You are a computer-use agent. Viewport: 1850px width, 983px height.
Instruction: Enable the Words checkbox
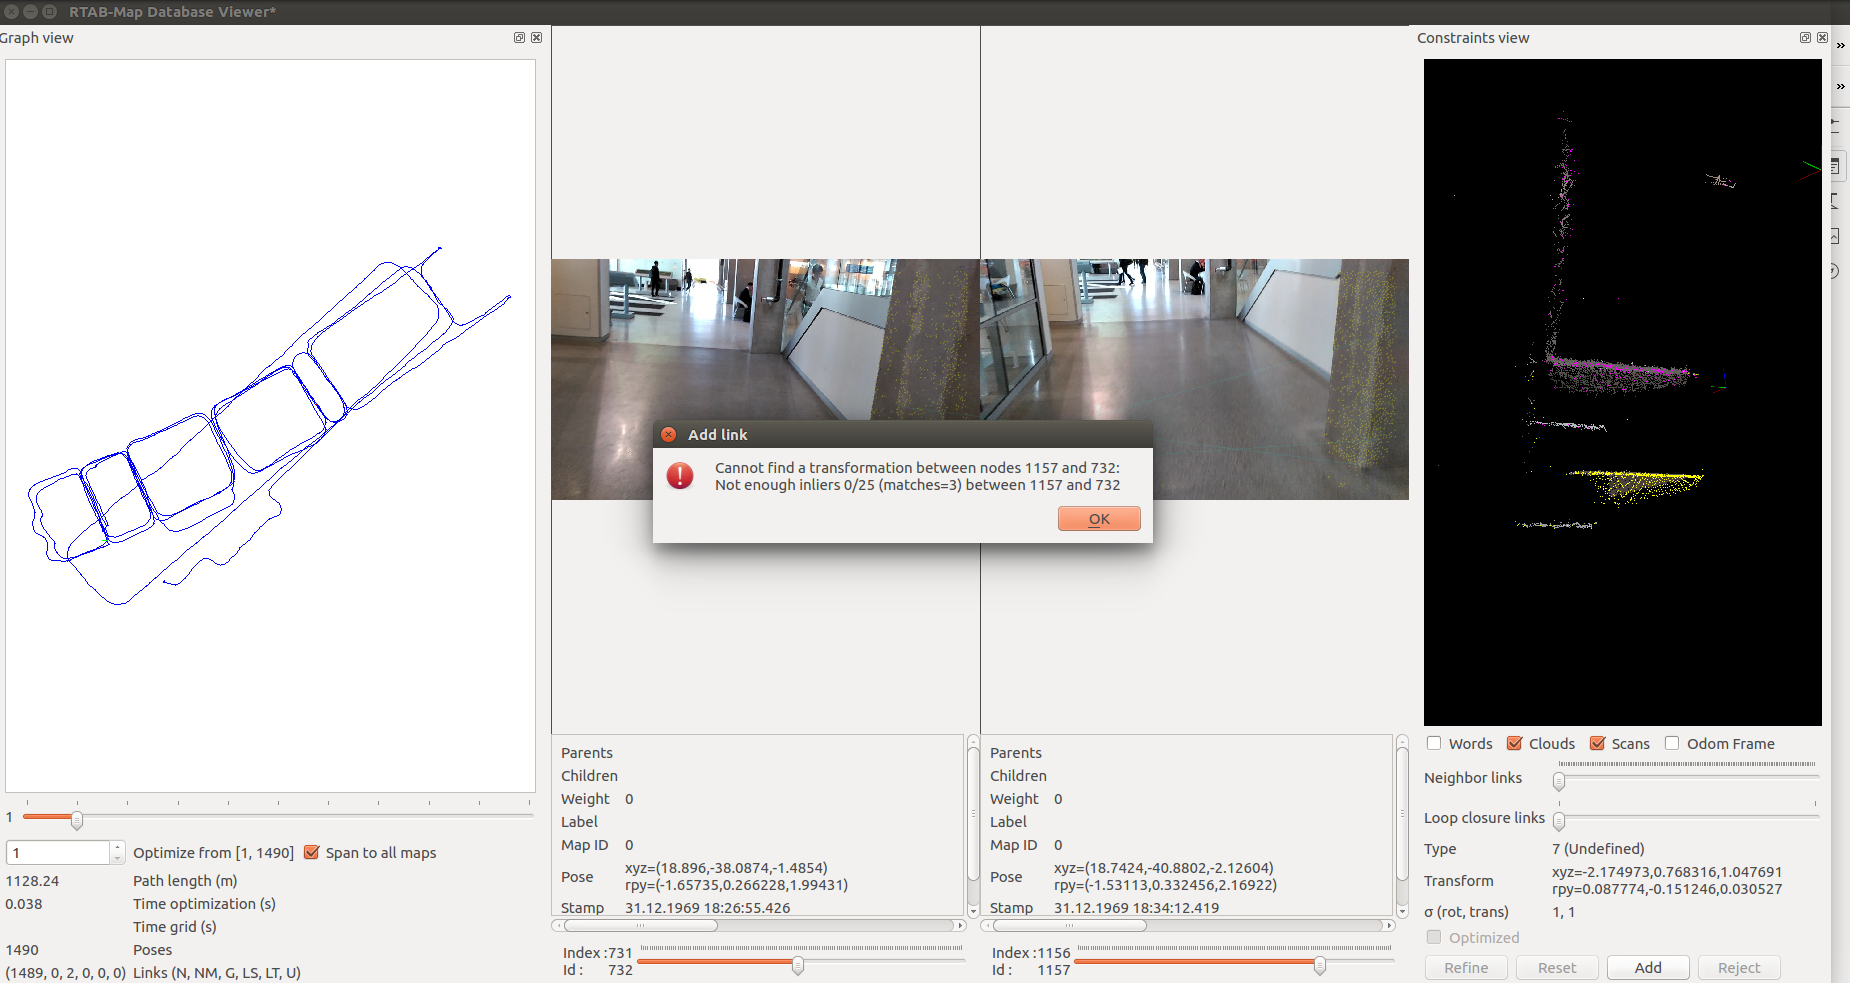[x=1434, y=743]
